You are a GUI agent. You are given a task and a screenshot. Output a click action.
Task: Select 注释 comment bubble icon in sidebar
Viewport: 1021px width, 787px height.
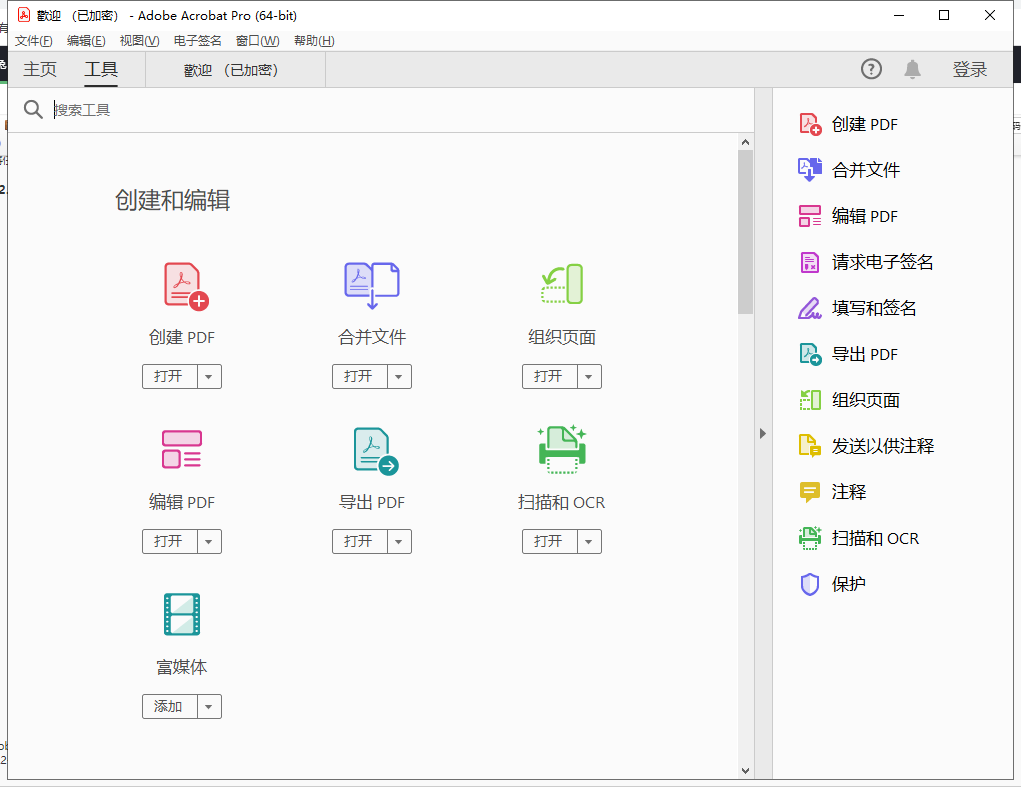(x=809, y=492)
